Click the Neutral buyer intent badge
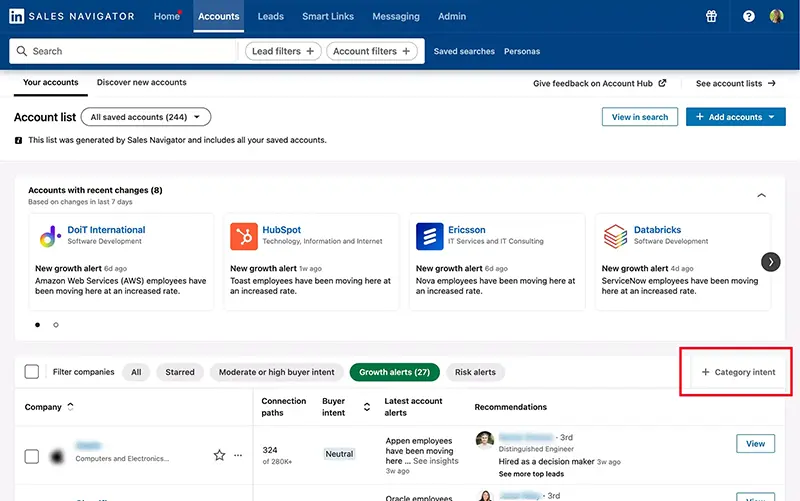 (x=339, y=454)
